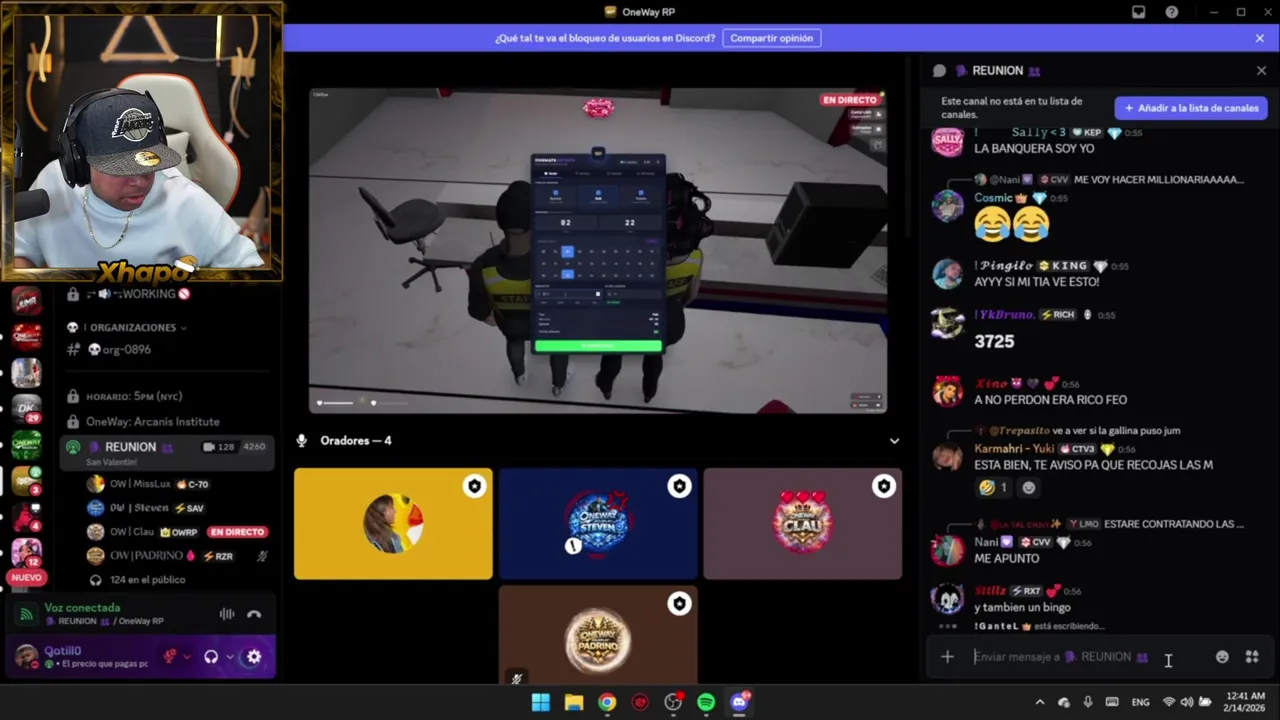
Task: Open input device options arrow beside microphone
Action: coord(188,657)
